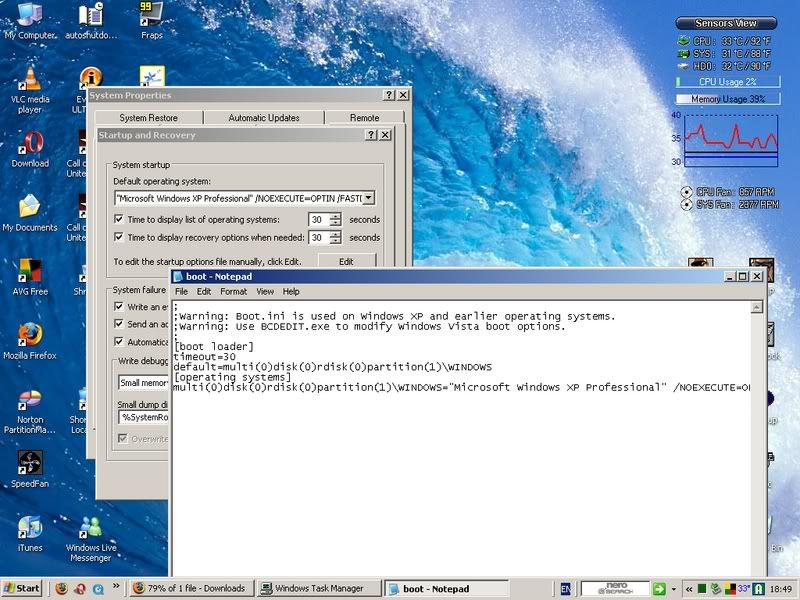Open the Format menu in Notepad
The image size is (800, 600).
click(233, 291)
